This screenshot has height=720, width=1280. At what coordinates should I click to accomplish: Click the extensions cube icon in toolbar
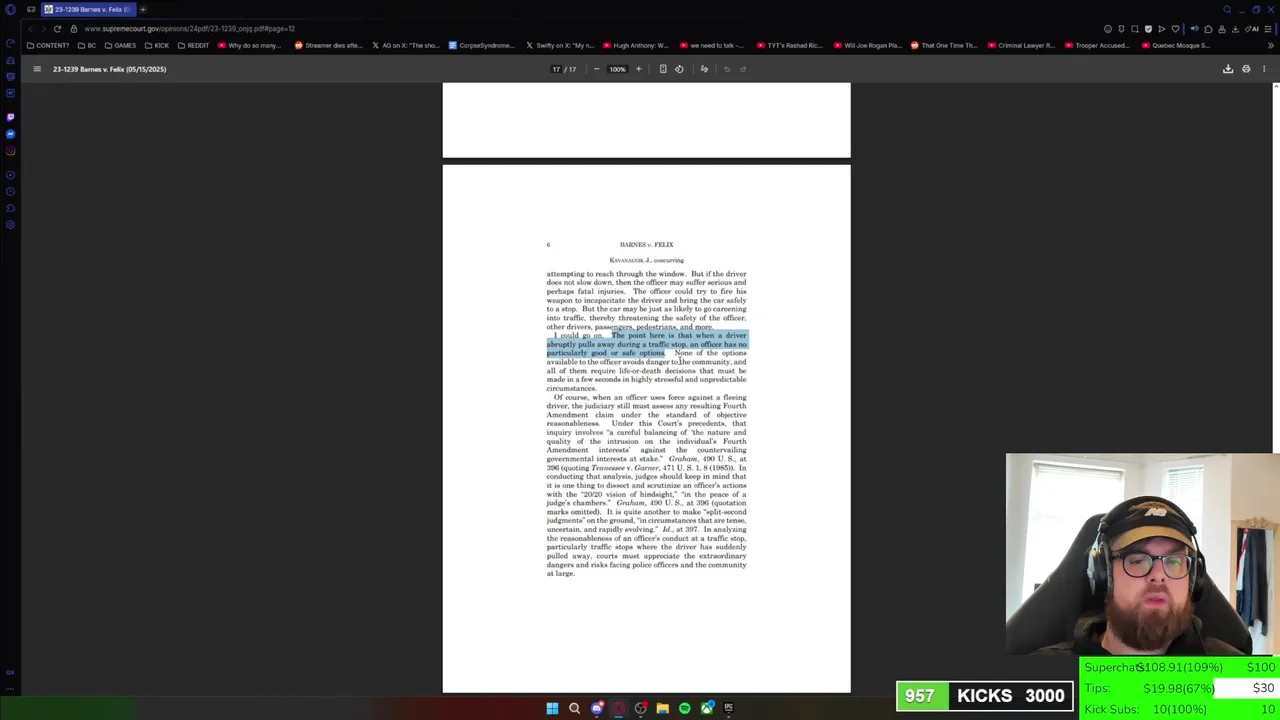1208,29
